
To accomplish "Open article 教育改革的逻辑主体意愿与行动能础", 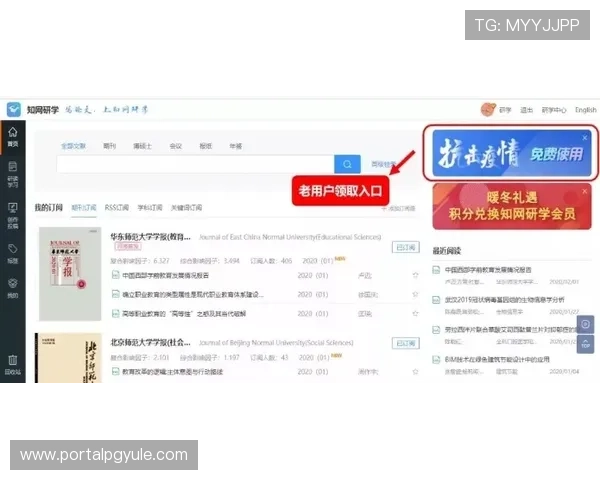I will click(x=173, y=372).
